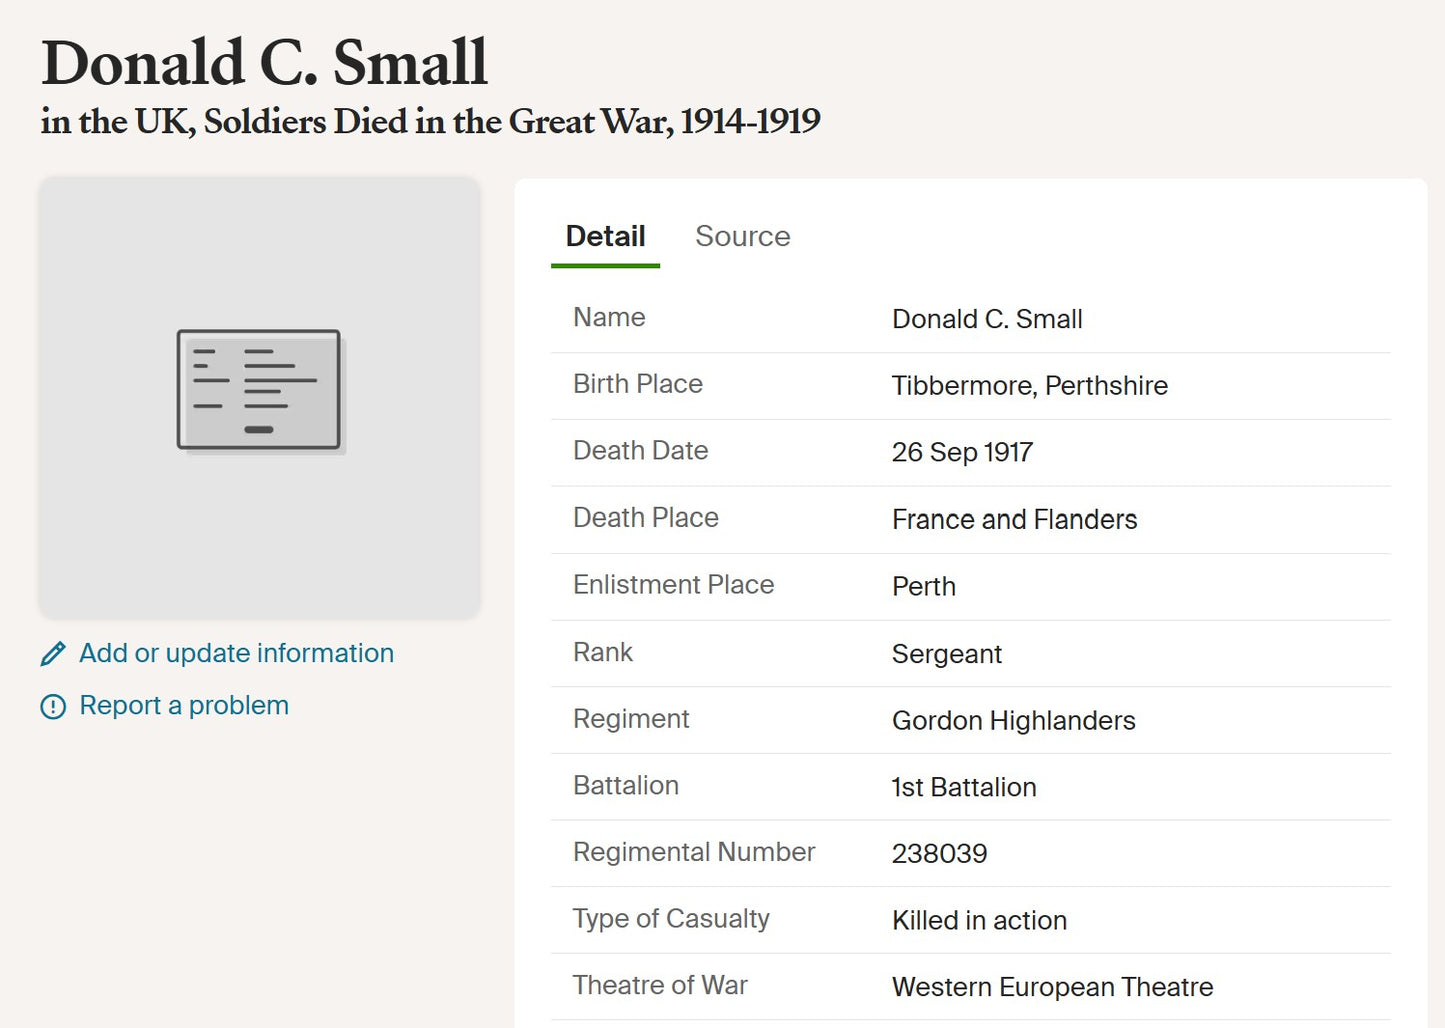1445x1028 pixels.
Task: Click the 1st Battalion value
Action: tap(963, 787)
